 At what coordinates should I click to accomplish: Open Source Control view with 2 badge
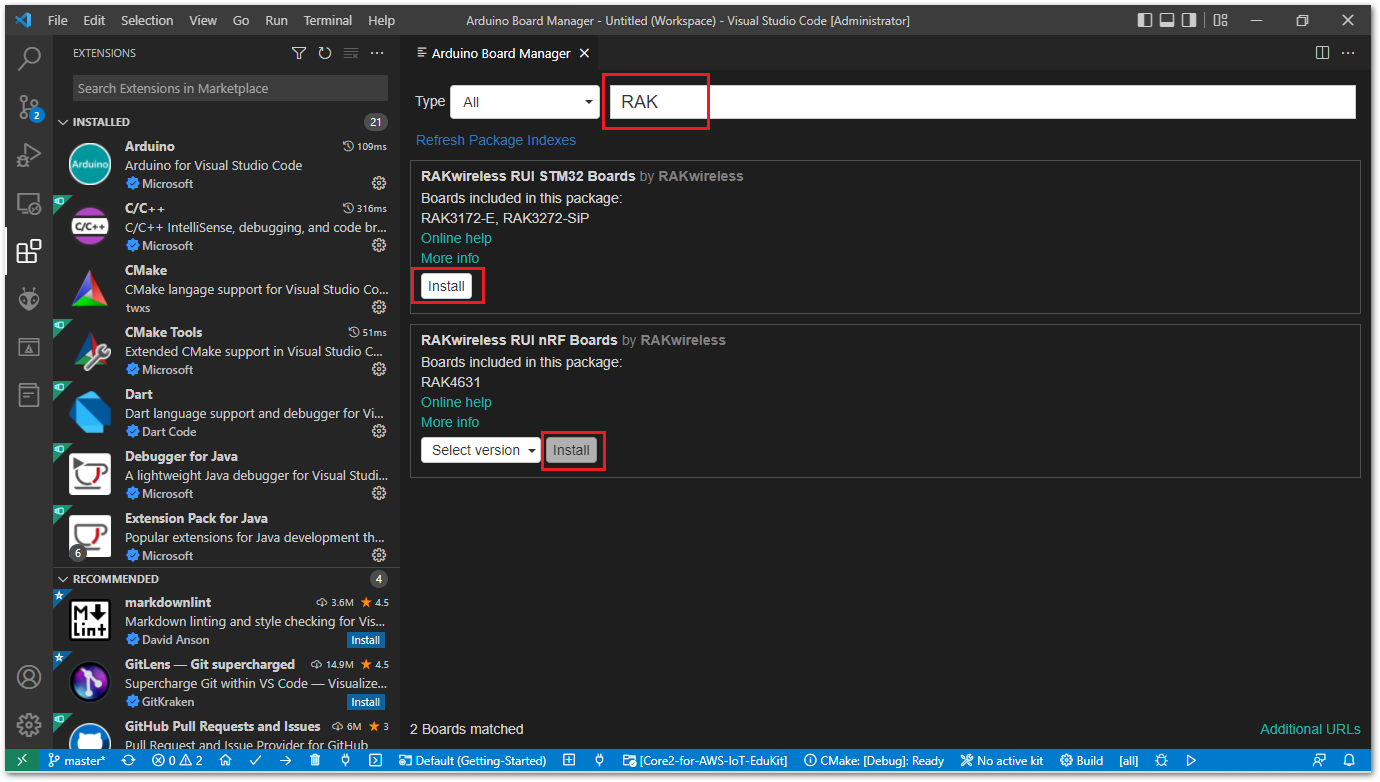pyautogui.click(x=29, y=106)
